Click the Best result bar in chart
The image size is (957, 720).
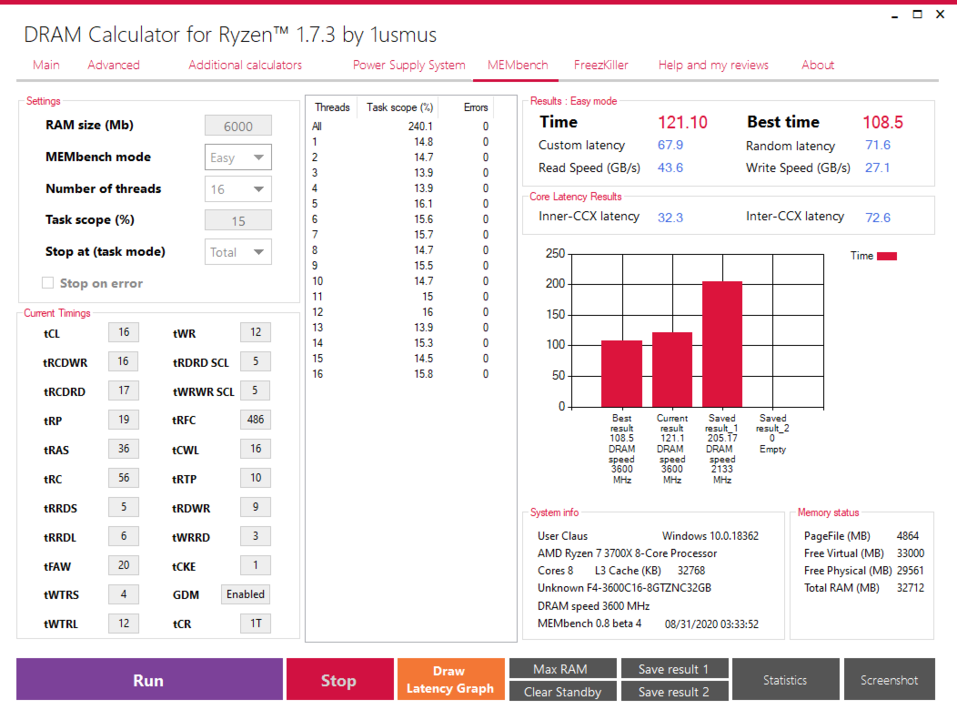621,373
